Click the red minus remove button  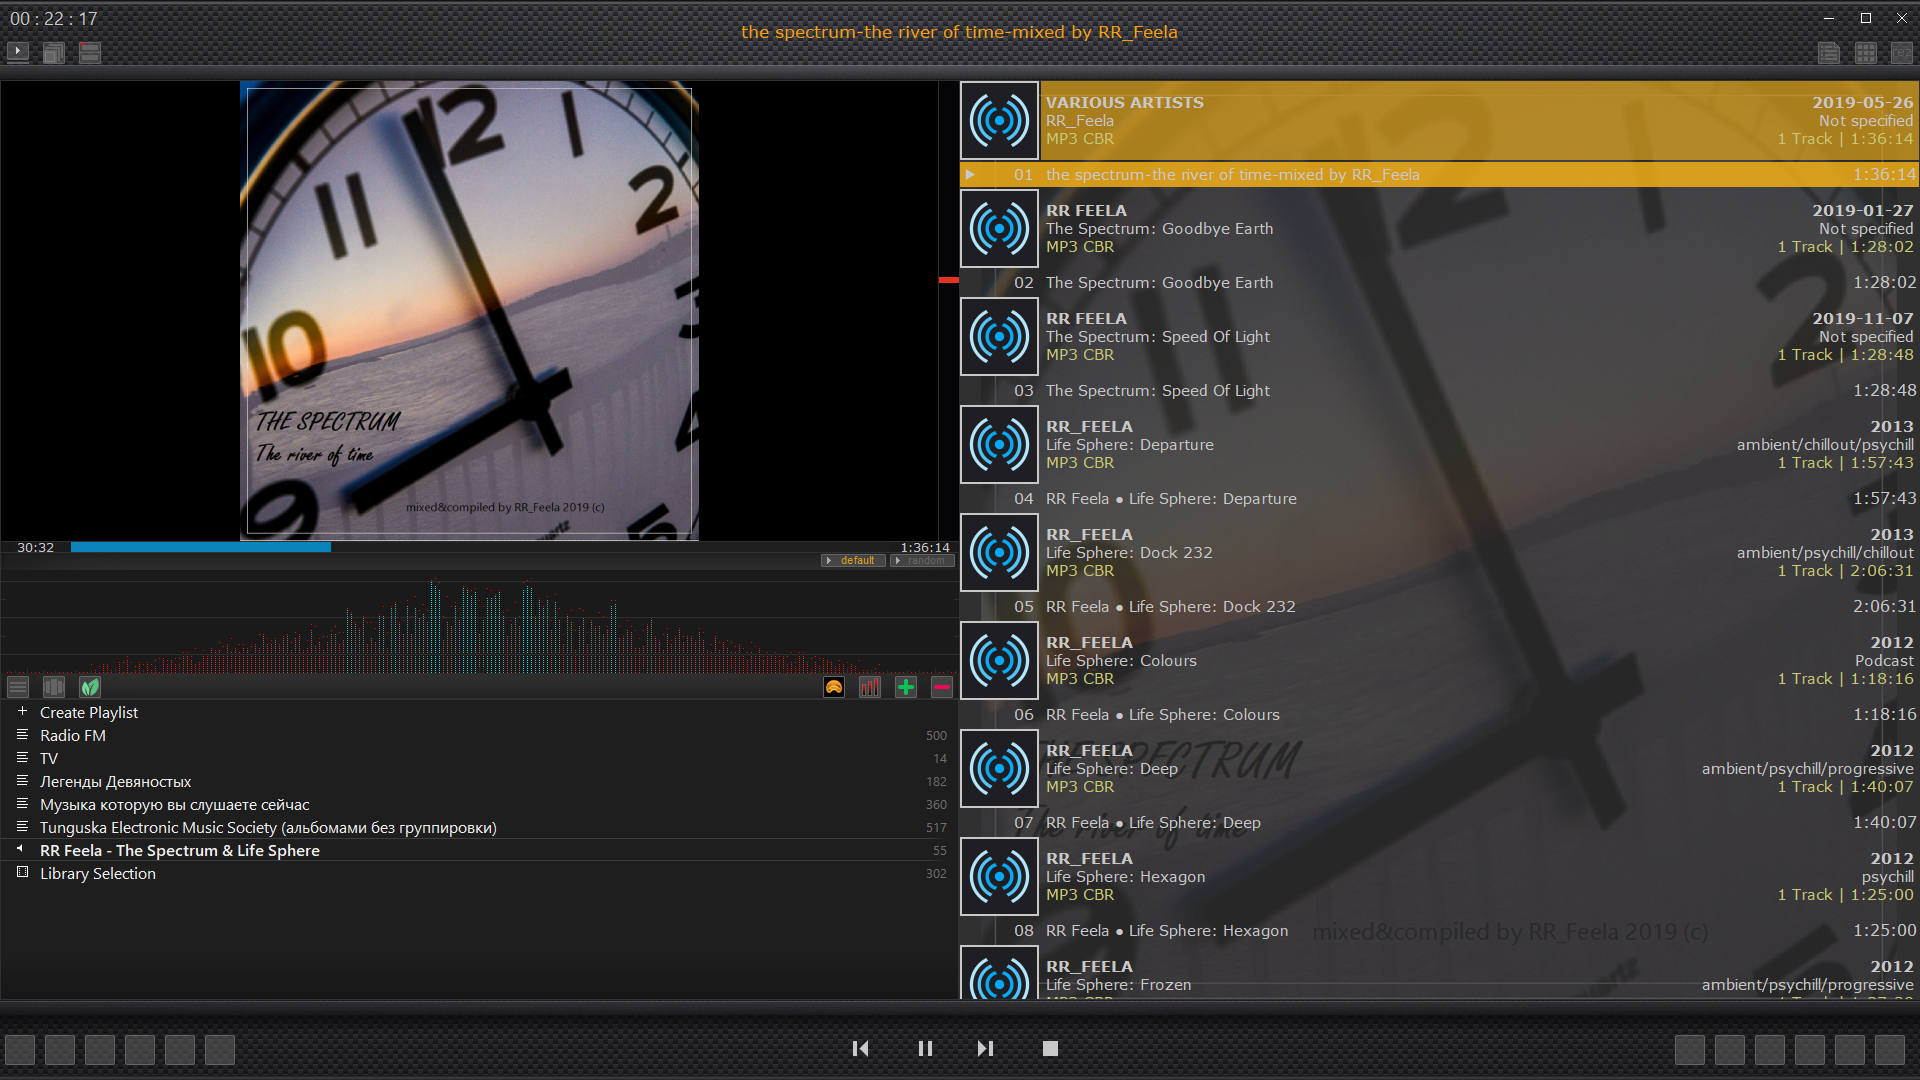(942, 687)
